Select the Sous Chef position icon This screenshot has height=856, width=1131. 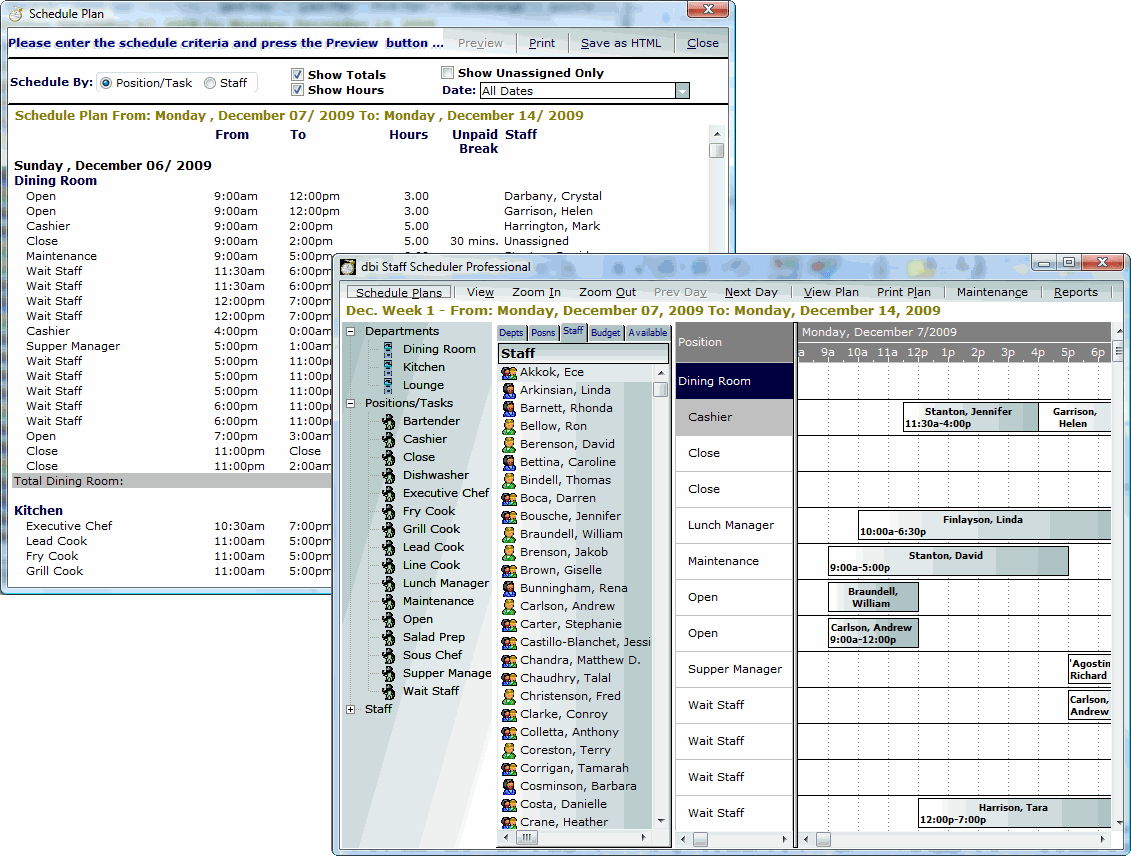tap(389, 656)
